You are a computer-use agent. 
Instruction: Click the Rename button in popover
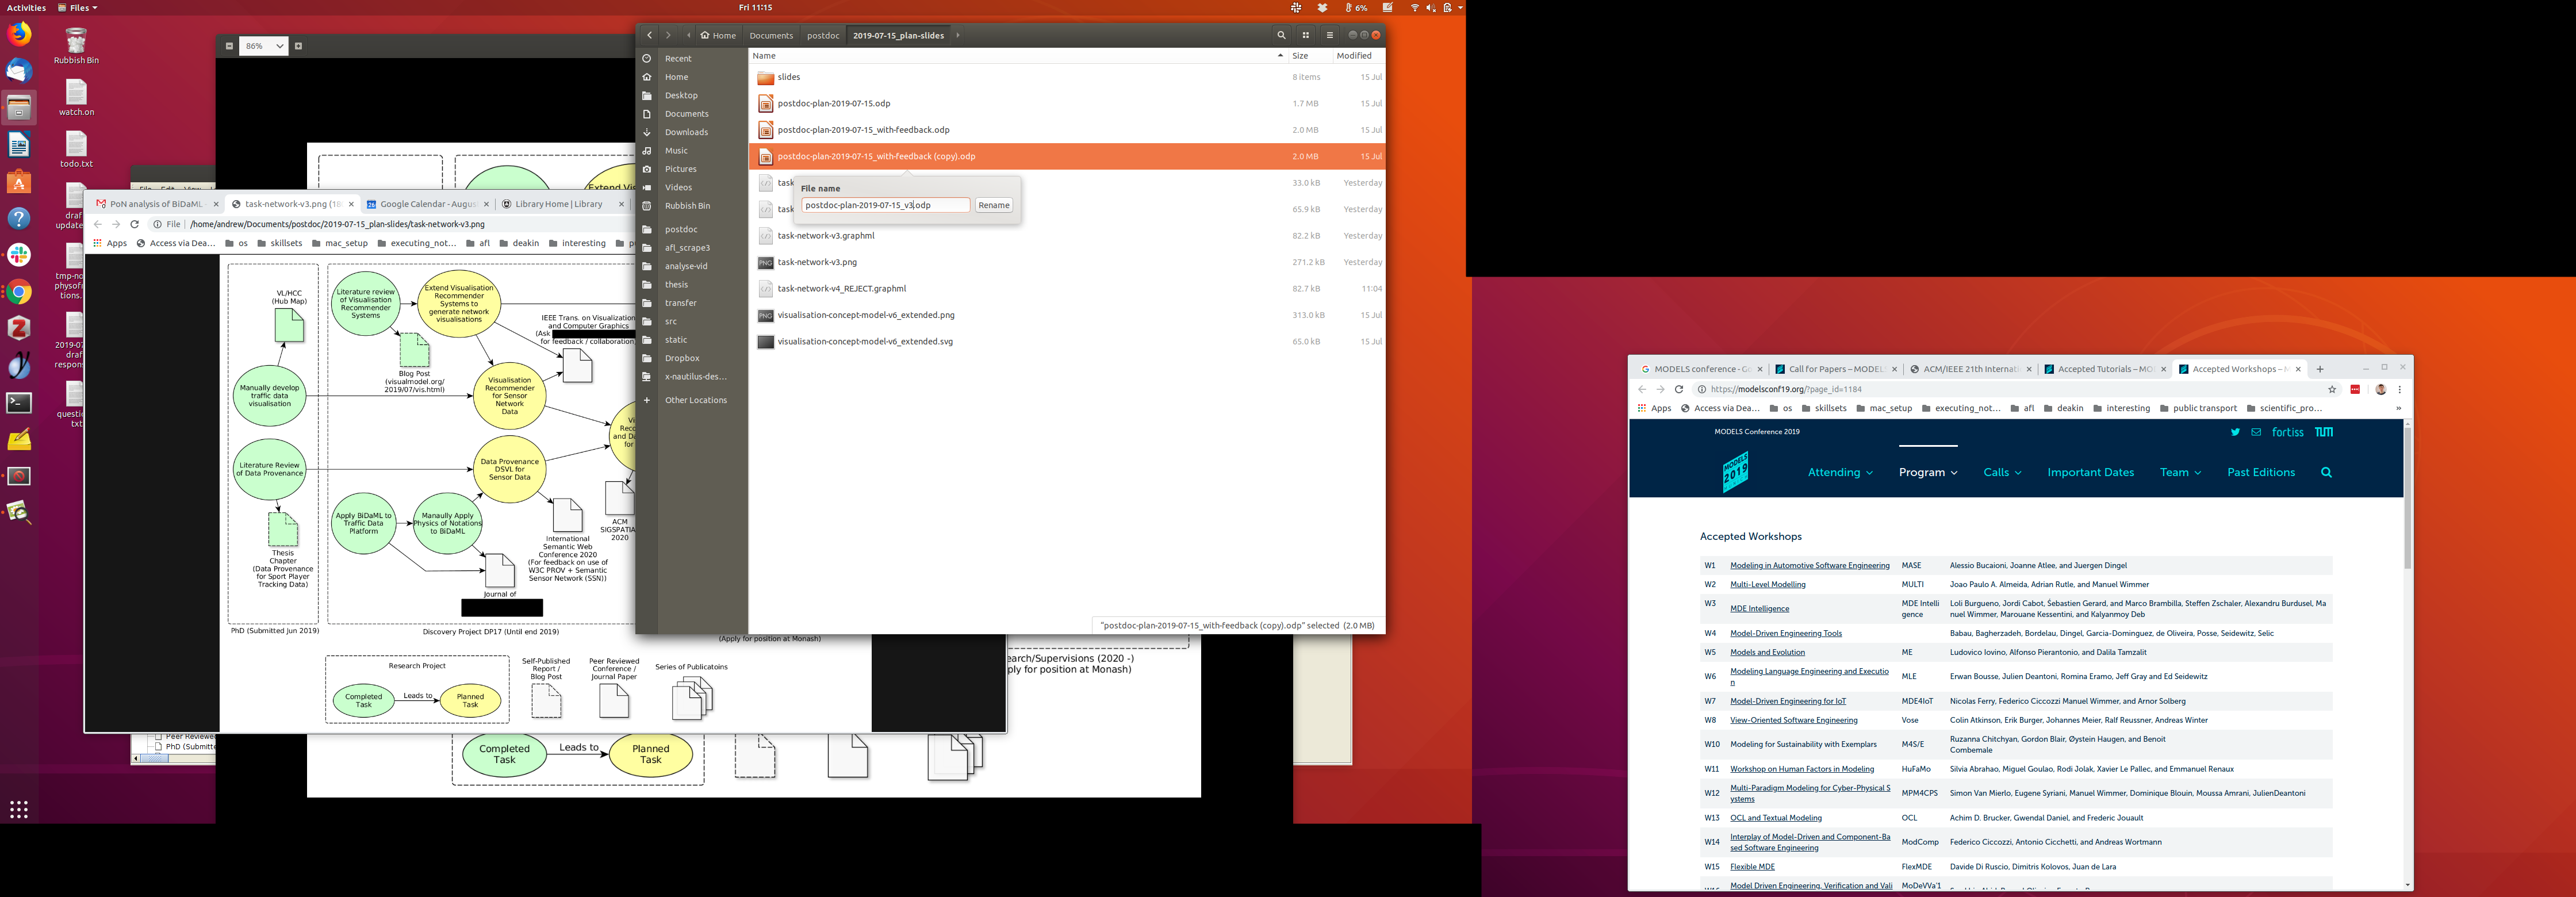point(993,205)
